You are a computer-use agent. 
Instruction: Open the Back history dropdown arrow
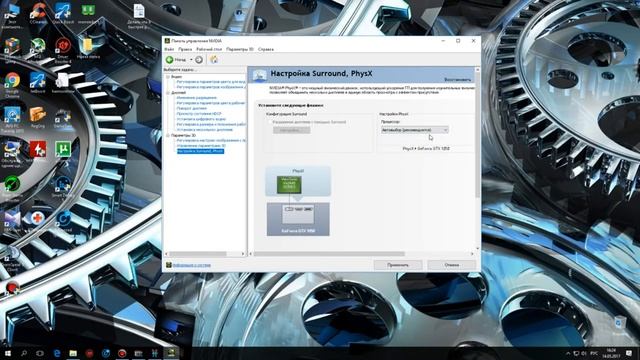point(191,60)
